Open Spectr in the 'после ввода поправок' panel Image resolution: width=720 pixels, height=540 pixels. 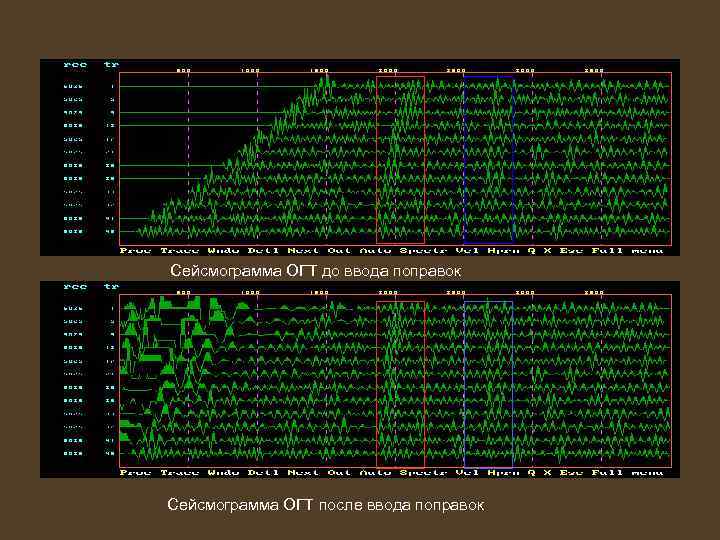(423, 472)
